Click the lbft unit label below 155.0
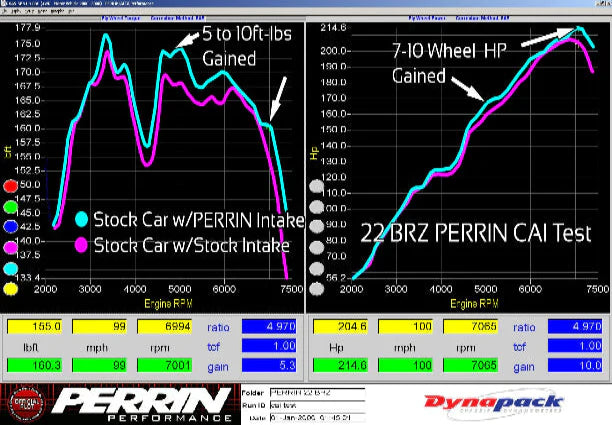Viewport: 612px width, 425px height. click(30, 347)
